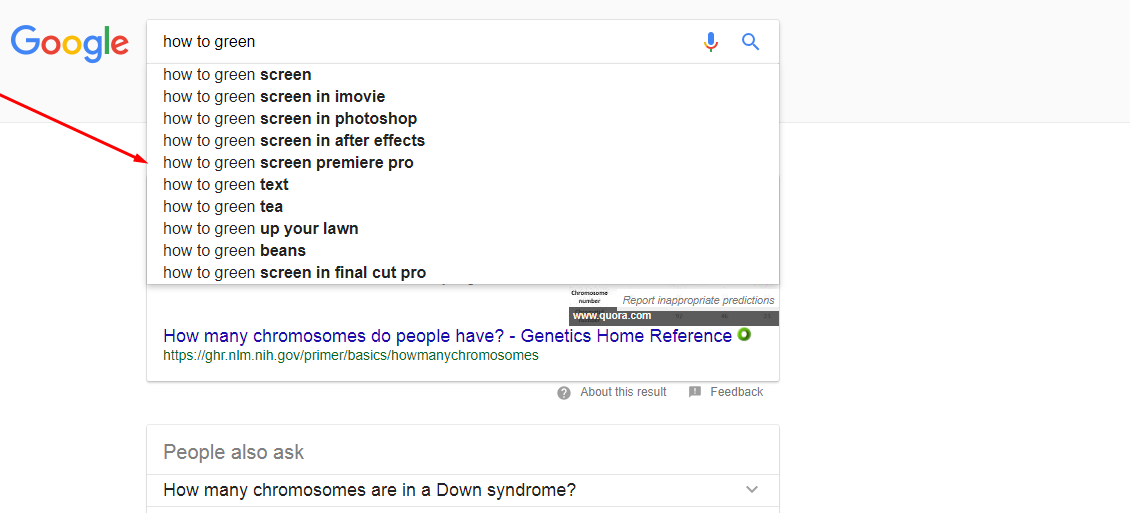Select "how to green screen in after effects"
Screen dimensions: 1130x513
click(x=463, y=140)
